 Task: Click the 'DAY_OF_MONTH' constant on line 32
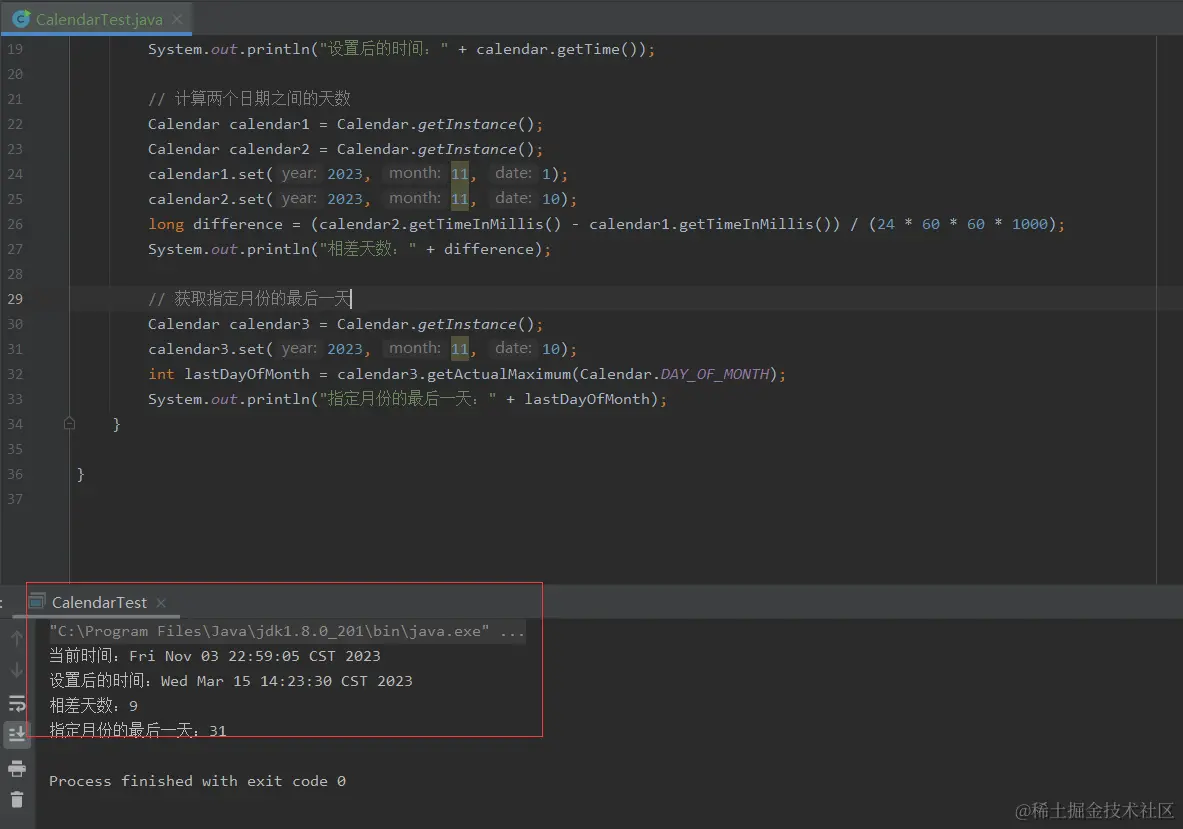[x=715, y=374]
